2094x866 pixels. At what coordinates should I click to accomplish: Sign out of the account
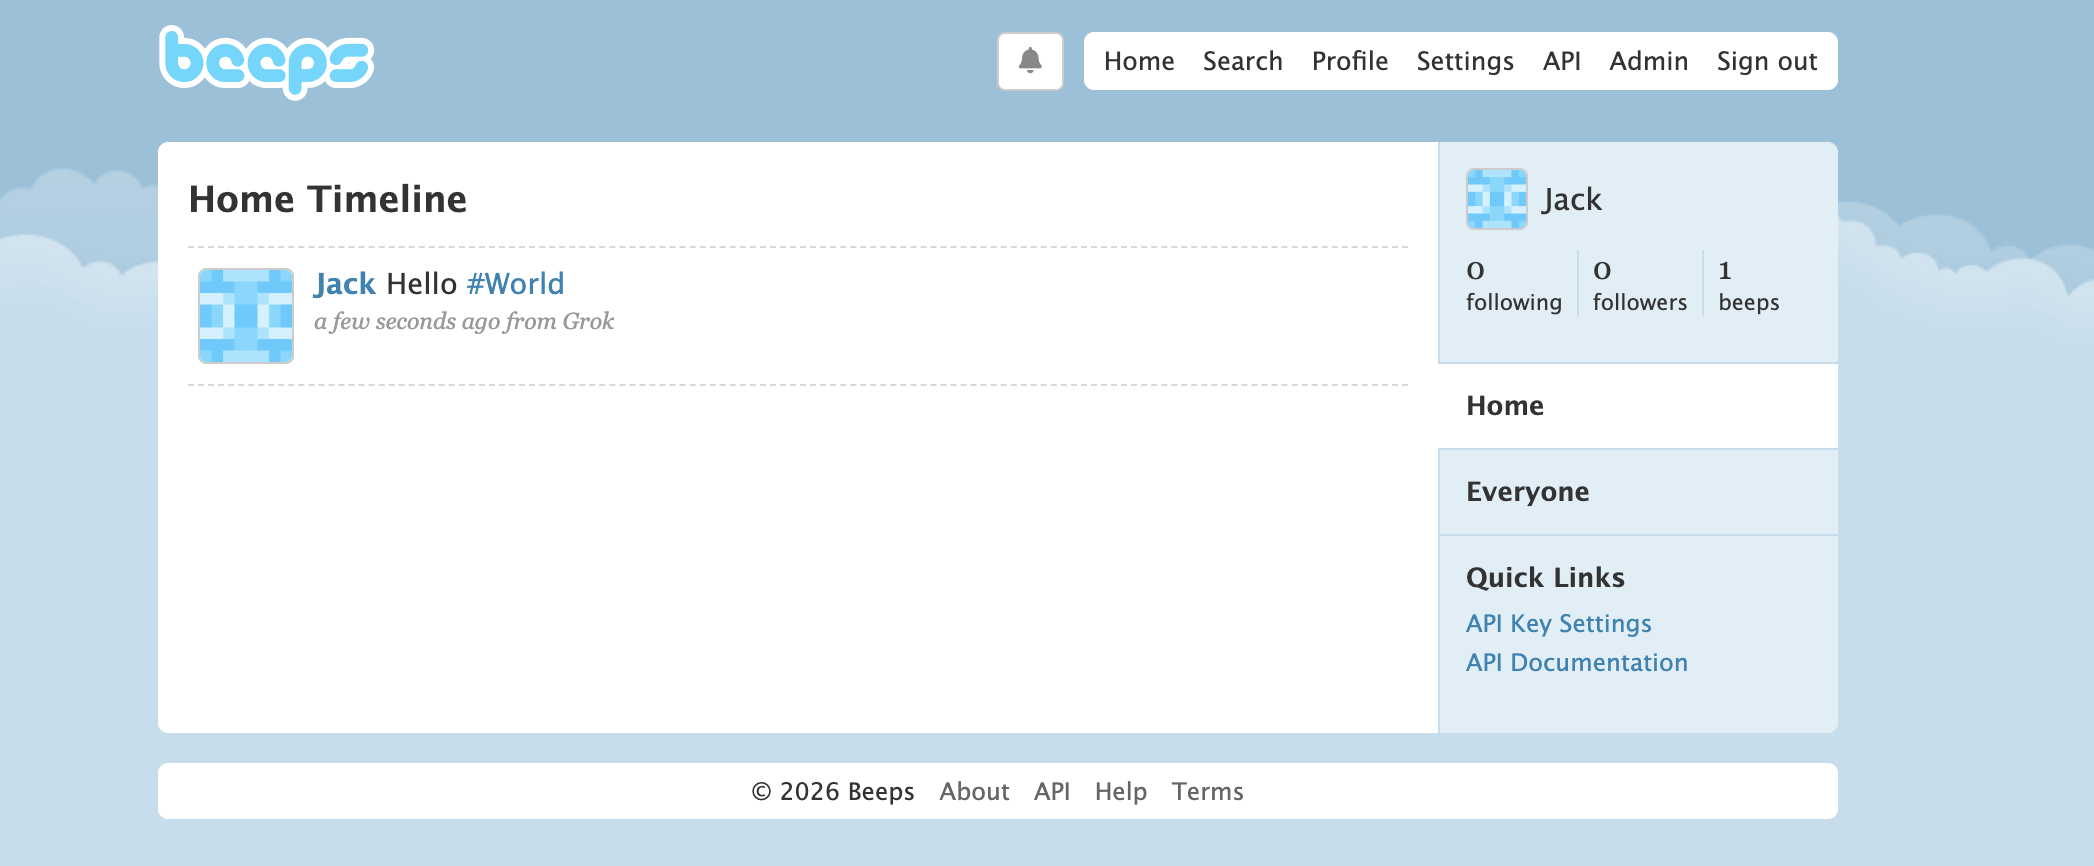coord(1766,61)
